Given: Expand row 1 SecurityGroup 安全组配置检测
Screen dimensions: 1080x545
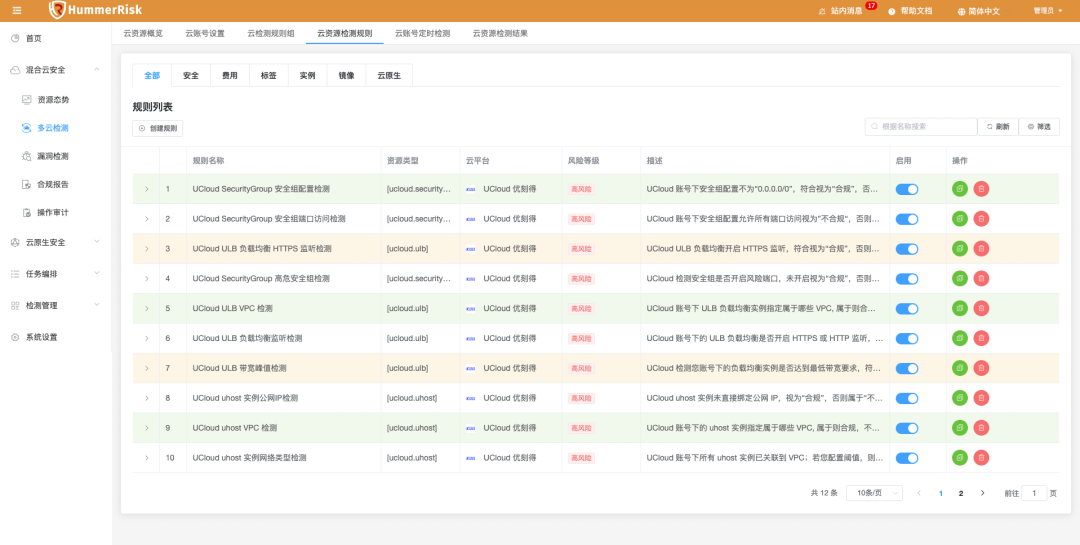Looking at the screenshot, I should coord(146,189).
